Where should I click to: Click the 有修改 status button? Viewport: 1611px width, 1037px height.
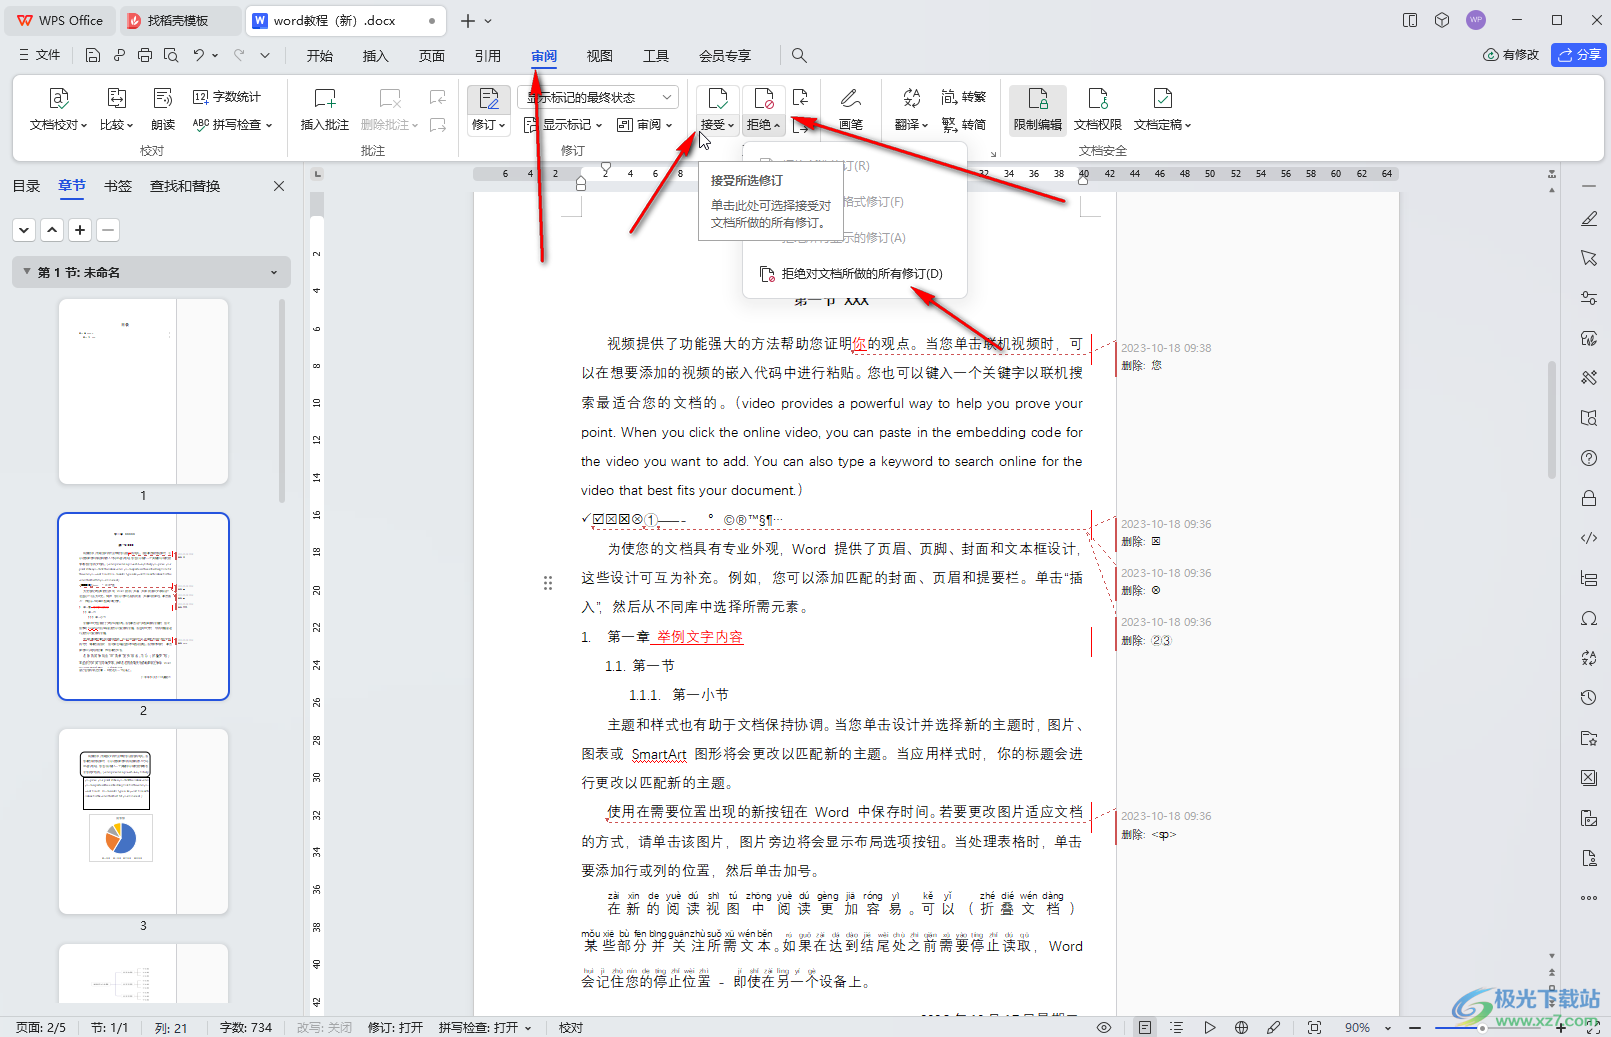(x=1511, y=55)
